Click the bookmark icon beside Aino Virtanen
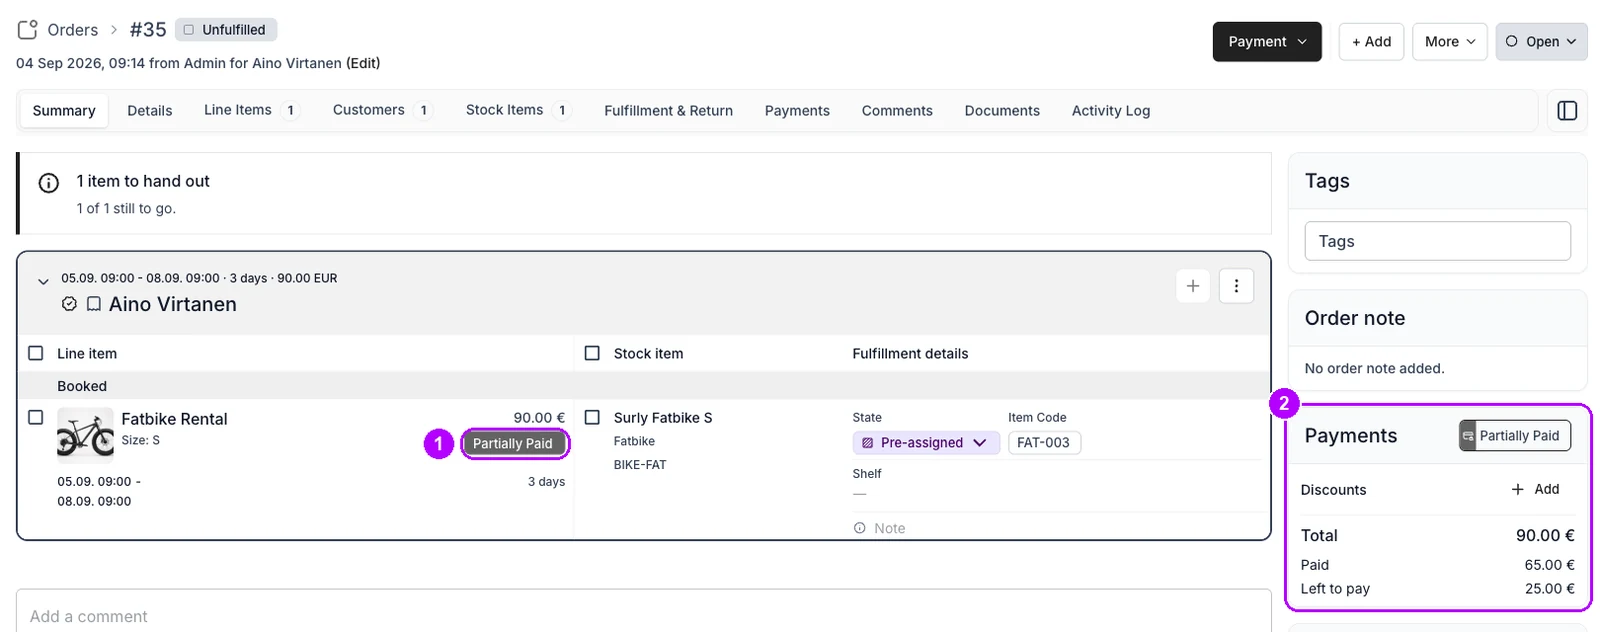Screen dimensions: 1600x632 tap(93, 304)
